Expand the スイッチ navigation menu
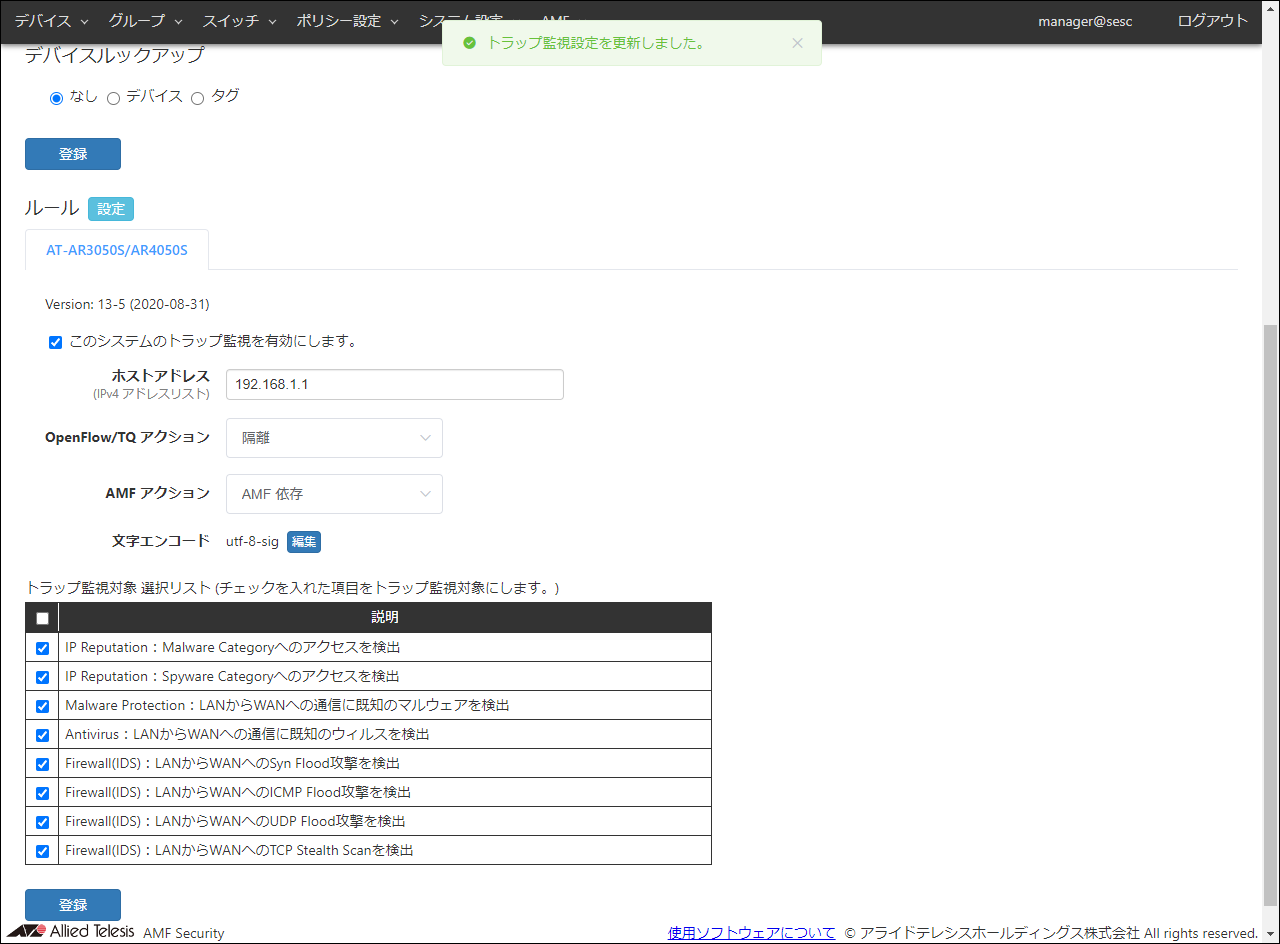Image resolution: width=1280 pixels, height=944 pixels. click(x=239, y=21)
